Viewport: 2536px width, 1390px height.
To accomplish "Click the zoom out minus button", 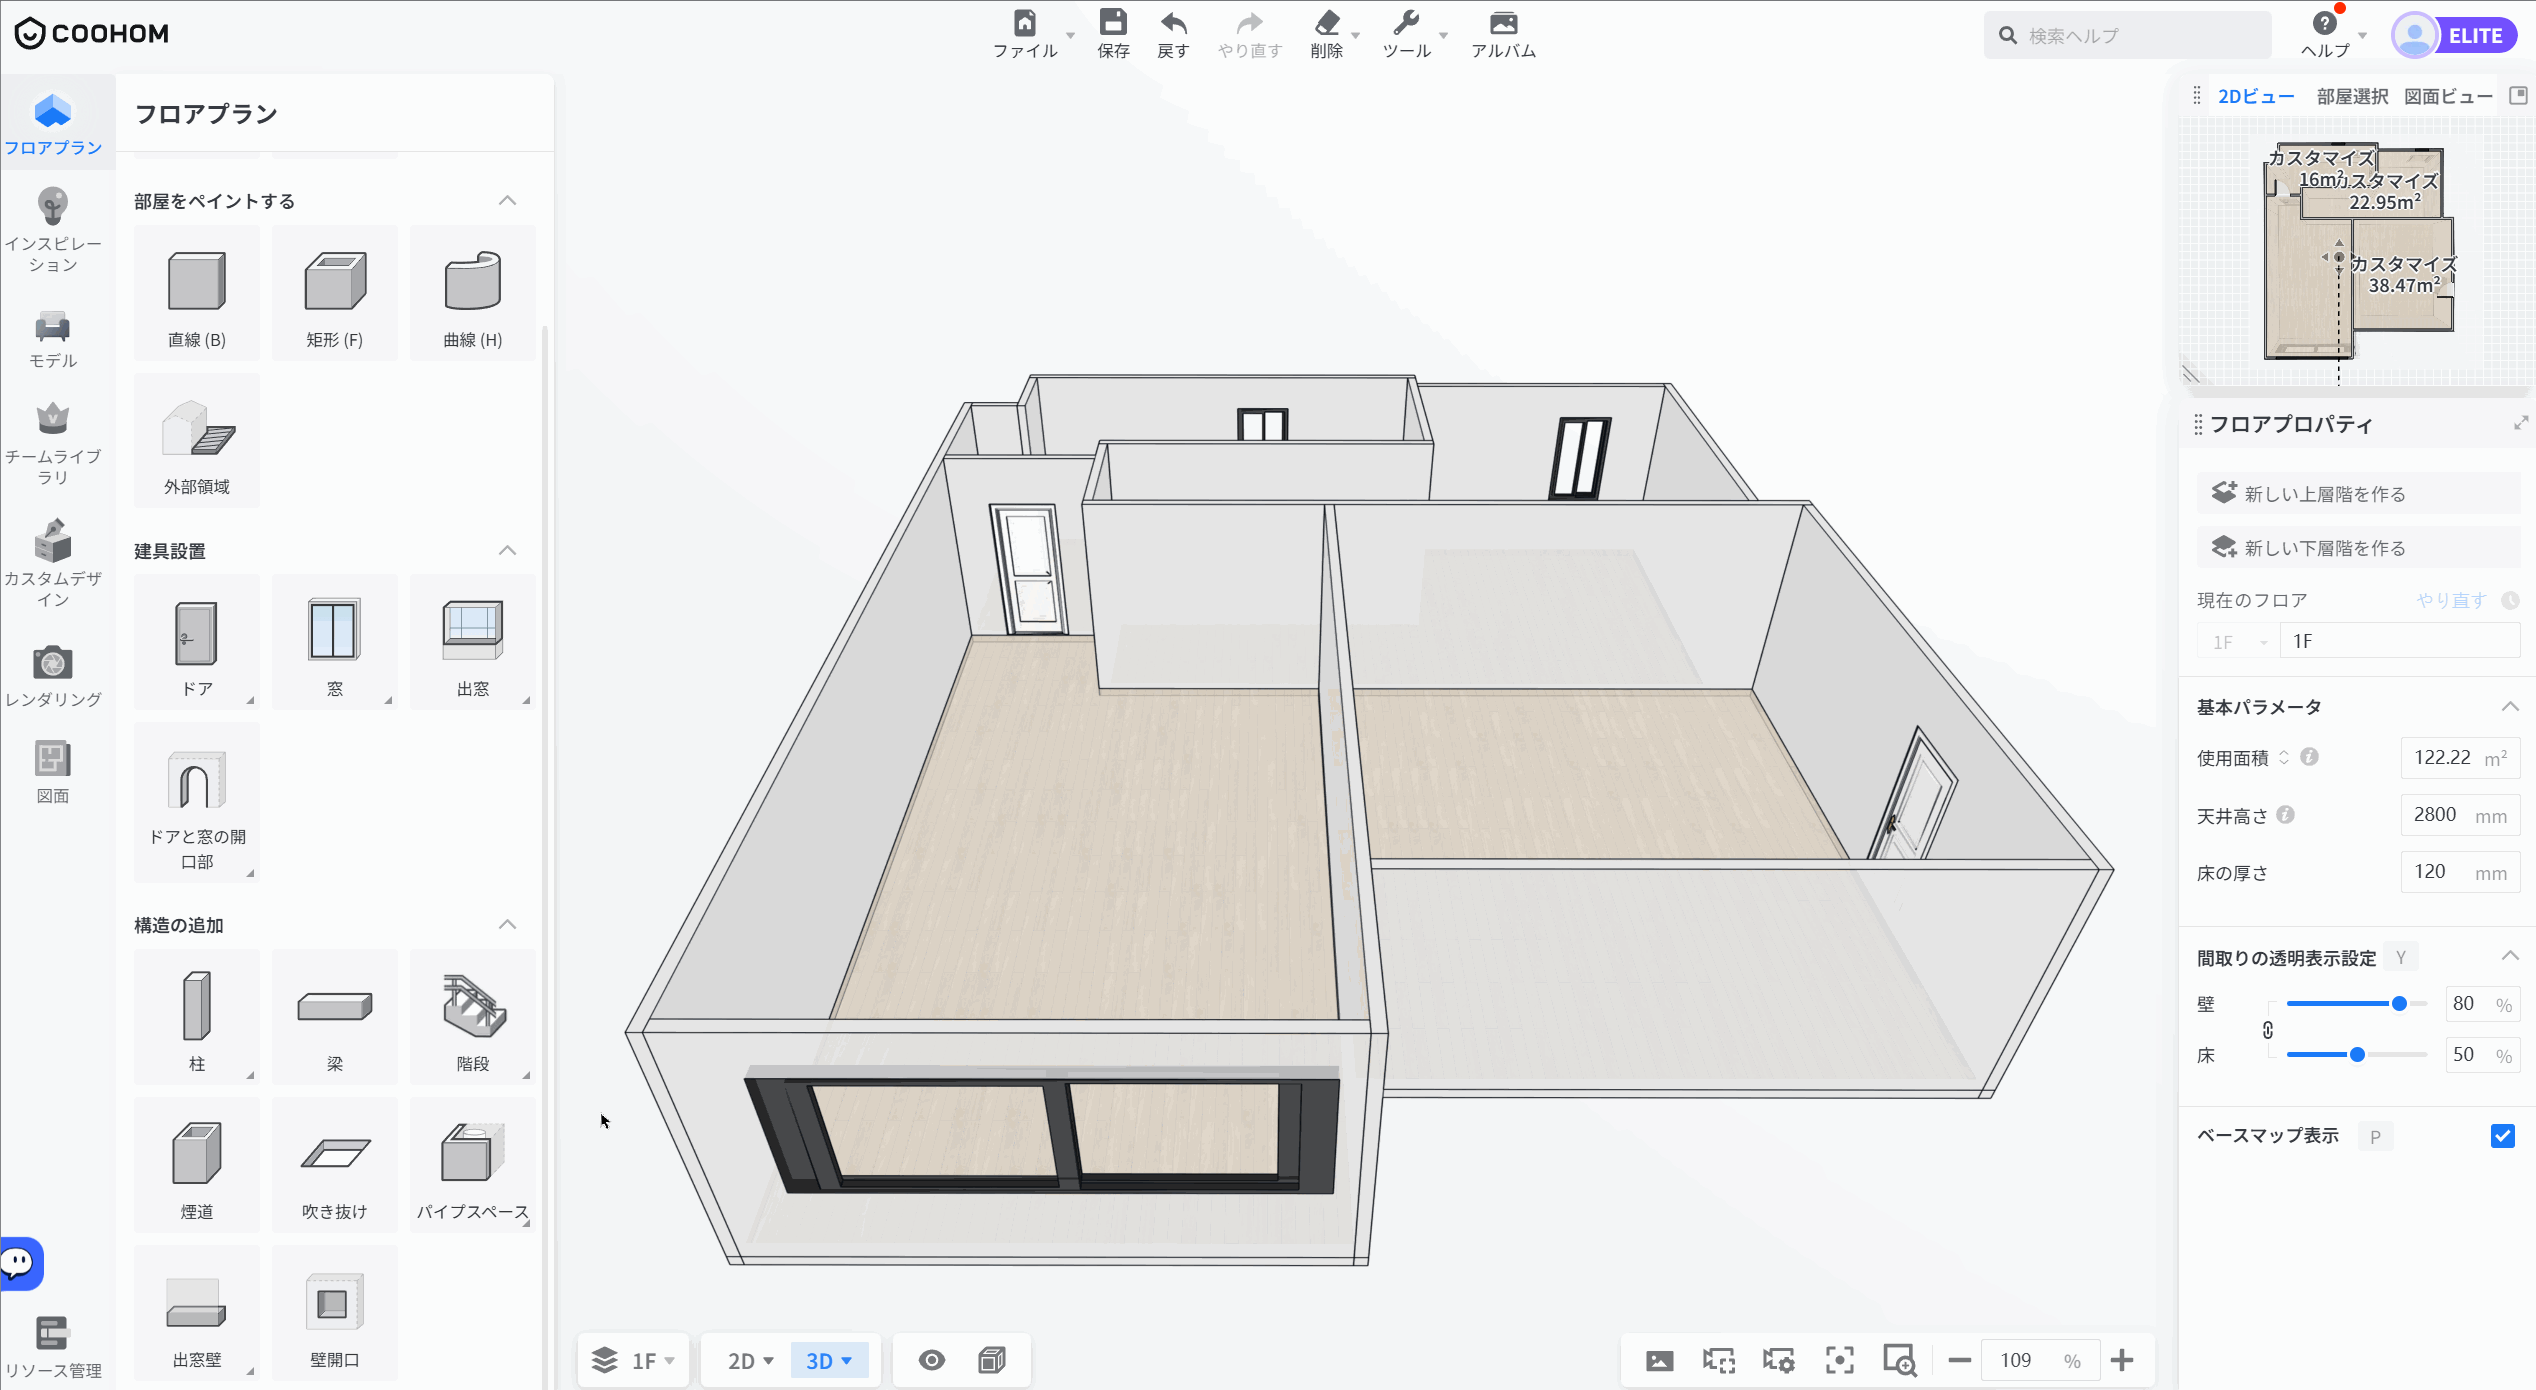I will (x=1959, y=1360).
